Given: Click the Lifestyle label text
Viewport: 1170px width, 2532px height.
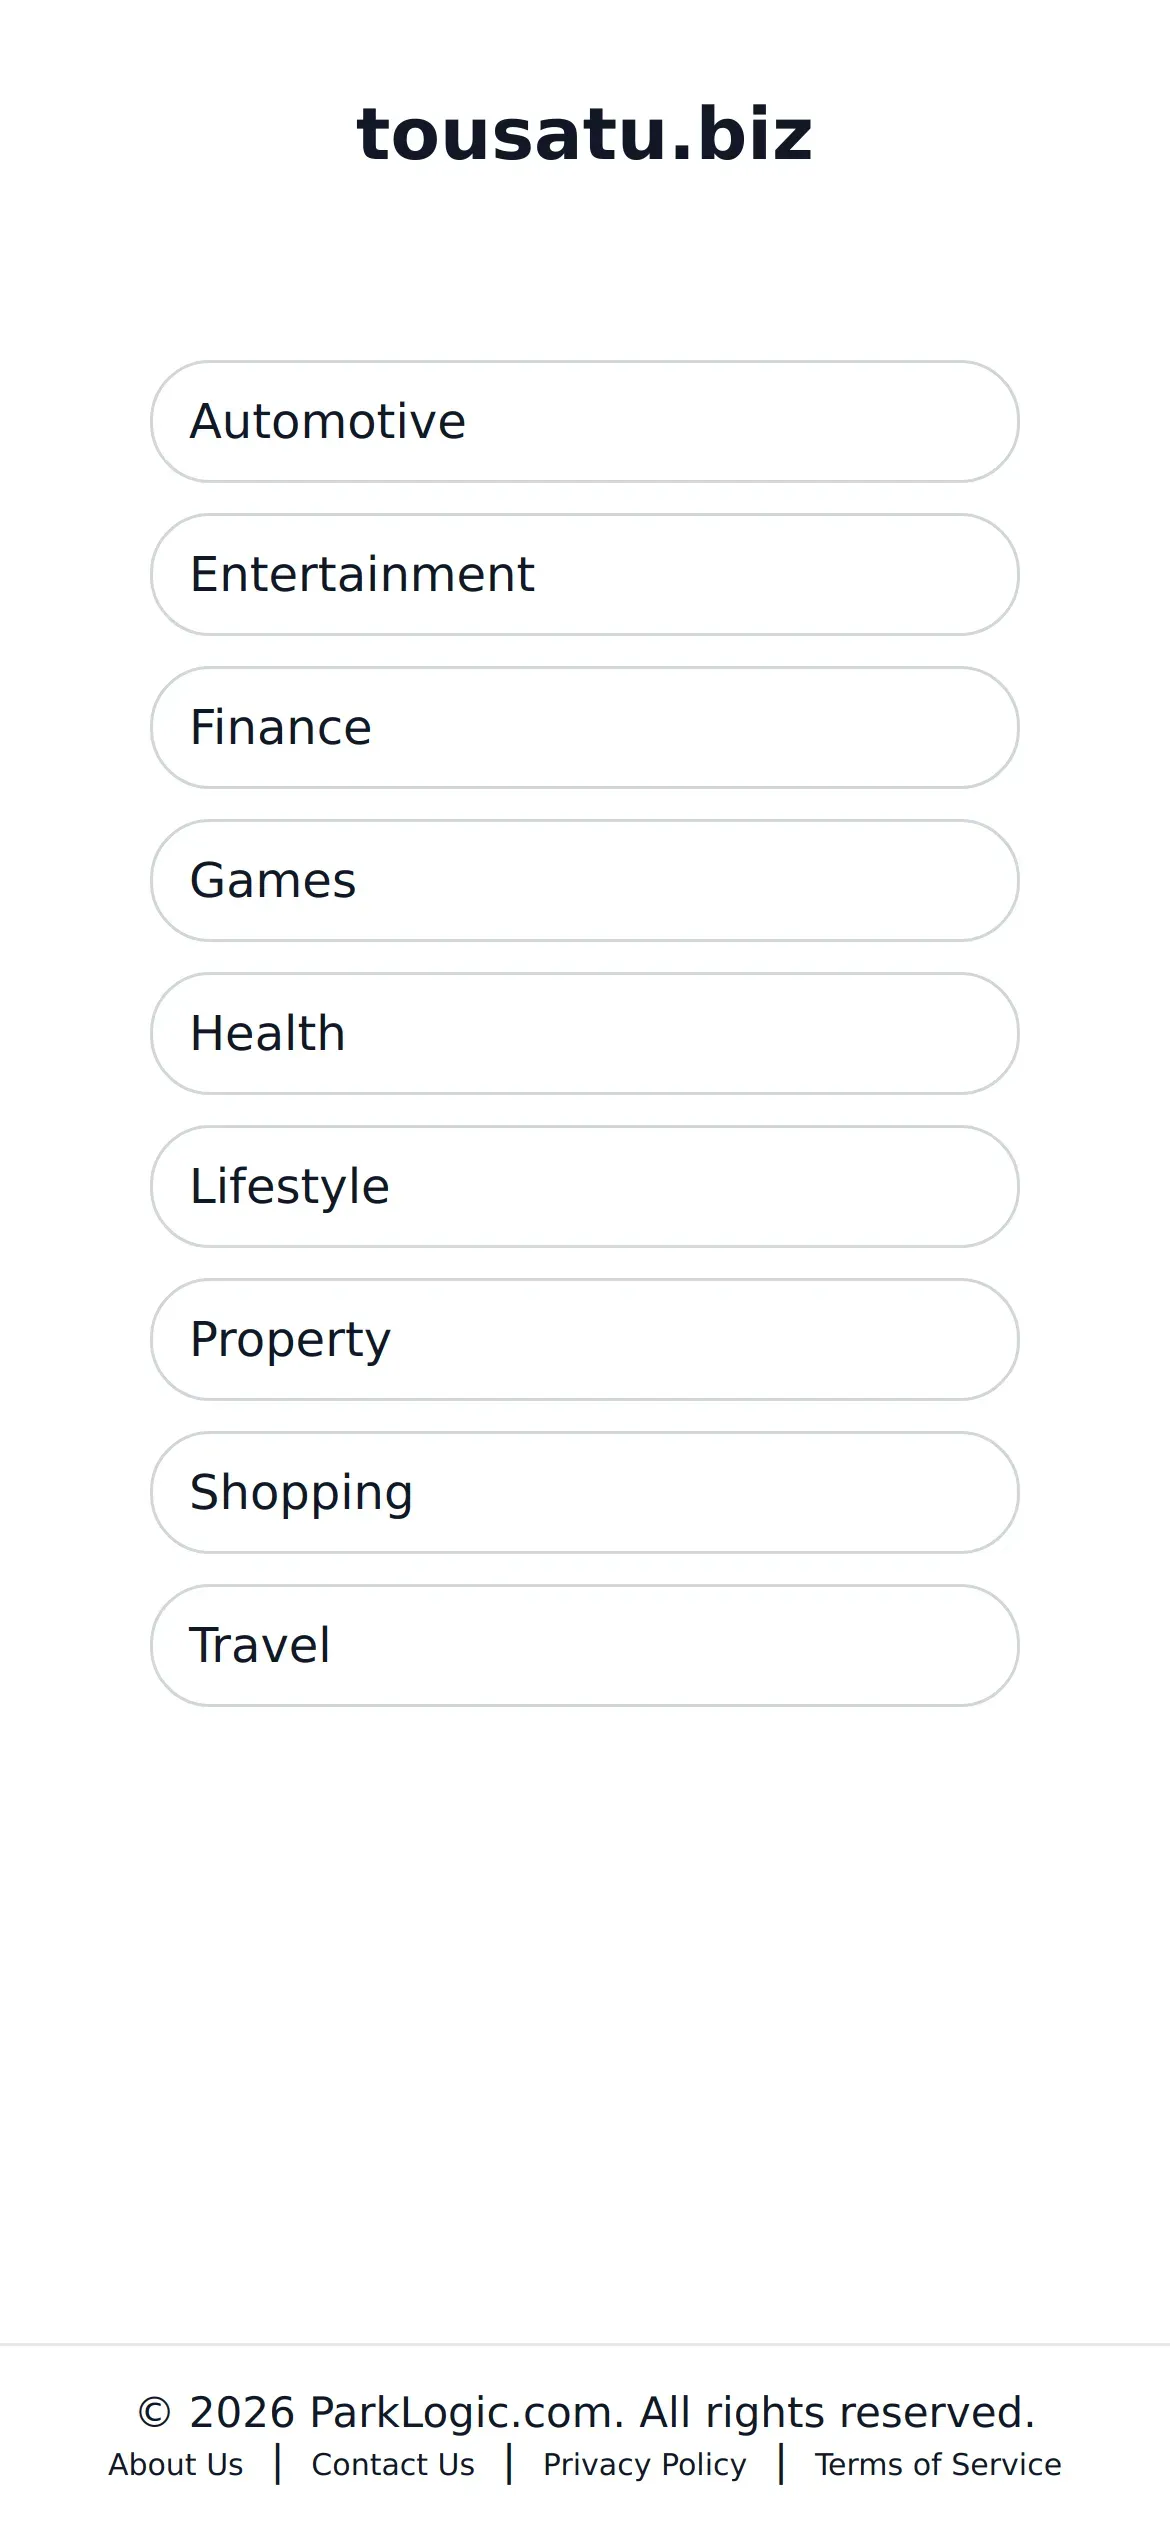Looking at the screenshot, I should click(x=290, y=1187).
